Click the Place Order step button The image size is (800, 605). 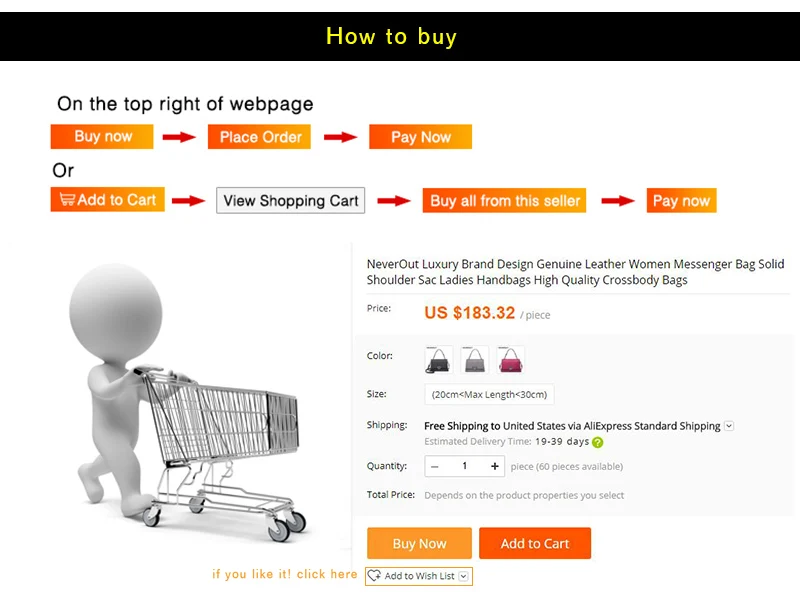click(x=259, y=137)
